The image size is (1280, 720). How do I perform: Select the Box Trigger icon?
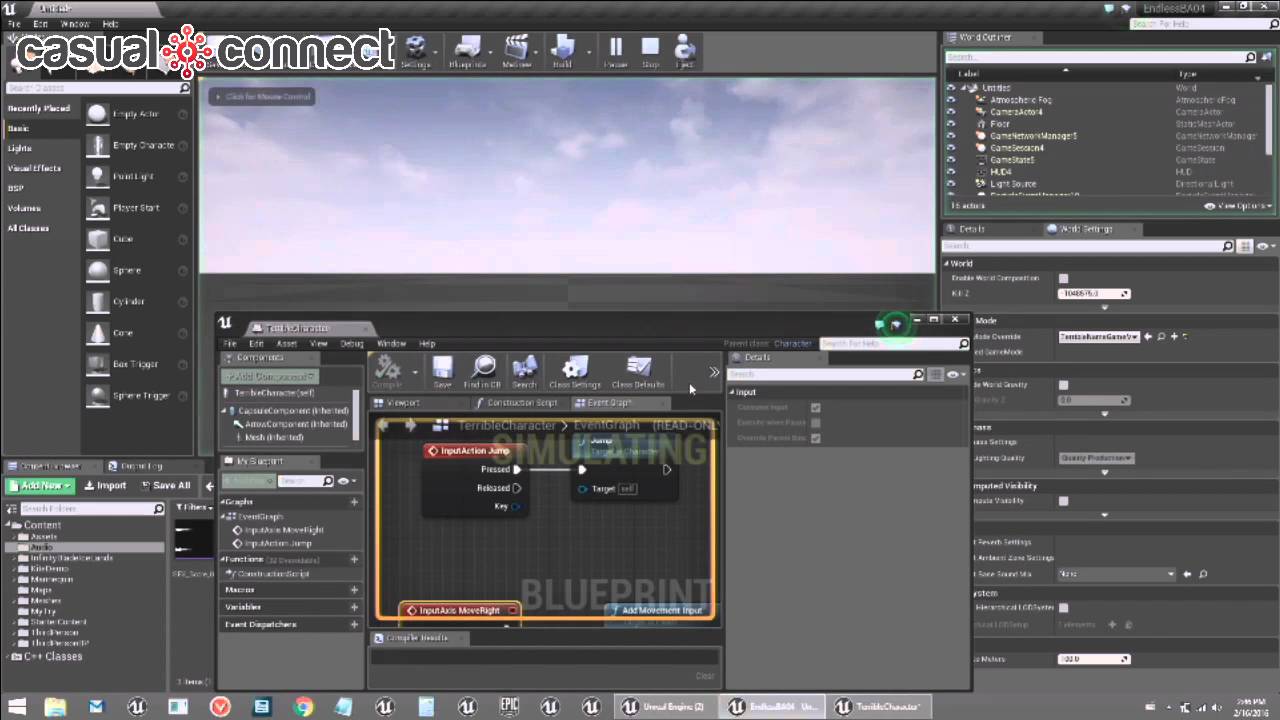[x=97, y=364]
